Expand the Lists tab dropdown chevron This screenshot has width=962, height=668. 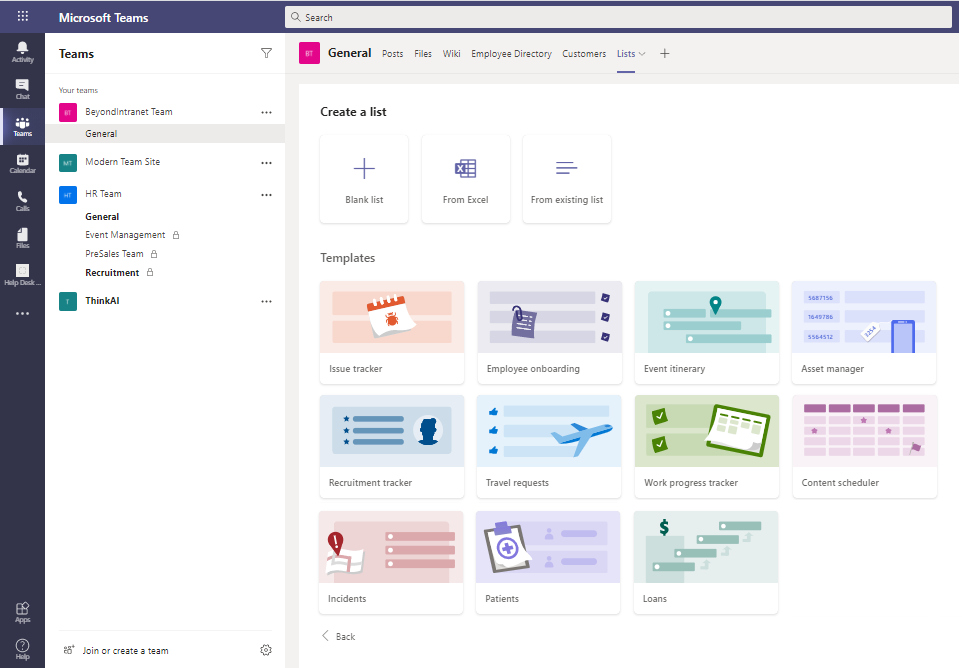pyautogui.click(x=642, y=54)
